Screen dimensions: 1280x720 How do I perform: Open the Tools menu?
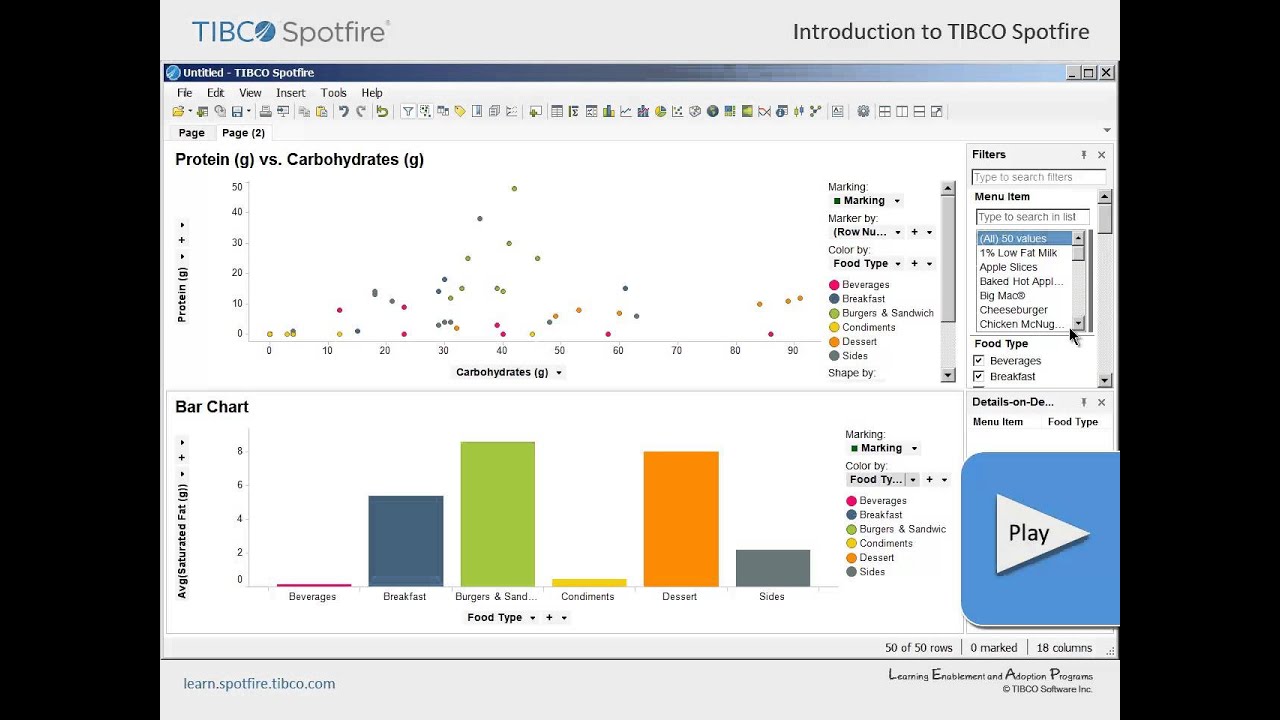point(334,93)
